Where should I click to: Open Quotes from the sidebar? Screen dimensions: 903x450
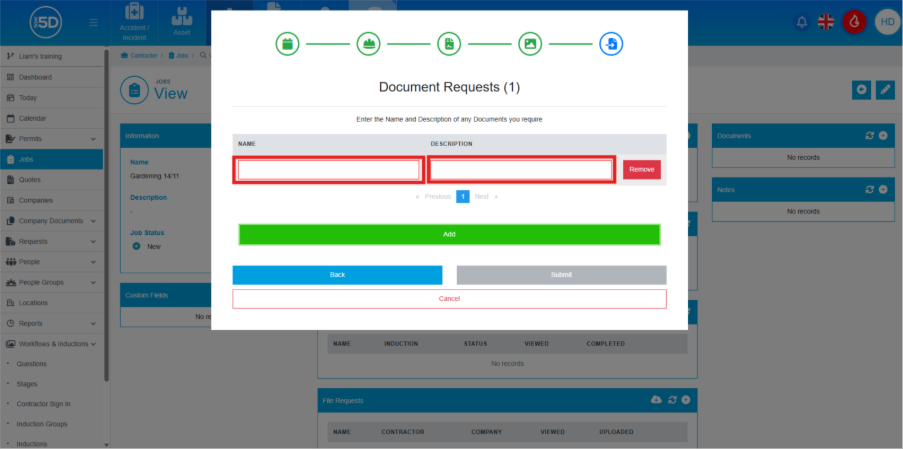coord(30,180)
